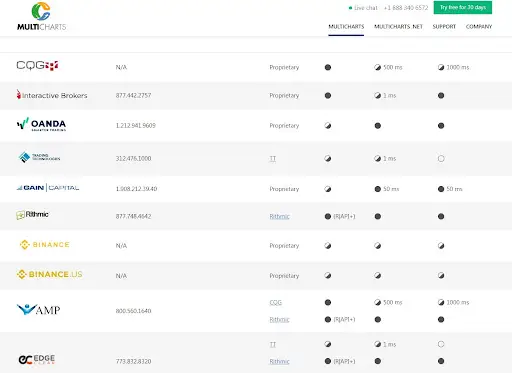Open the Trading Technologies logo
Image resolution: width=512 pixels, height=373 pixels.
(39, 157)
